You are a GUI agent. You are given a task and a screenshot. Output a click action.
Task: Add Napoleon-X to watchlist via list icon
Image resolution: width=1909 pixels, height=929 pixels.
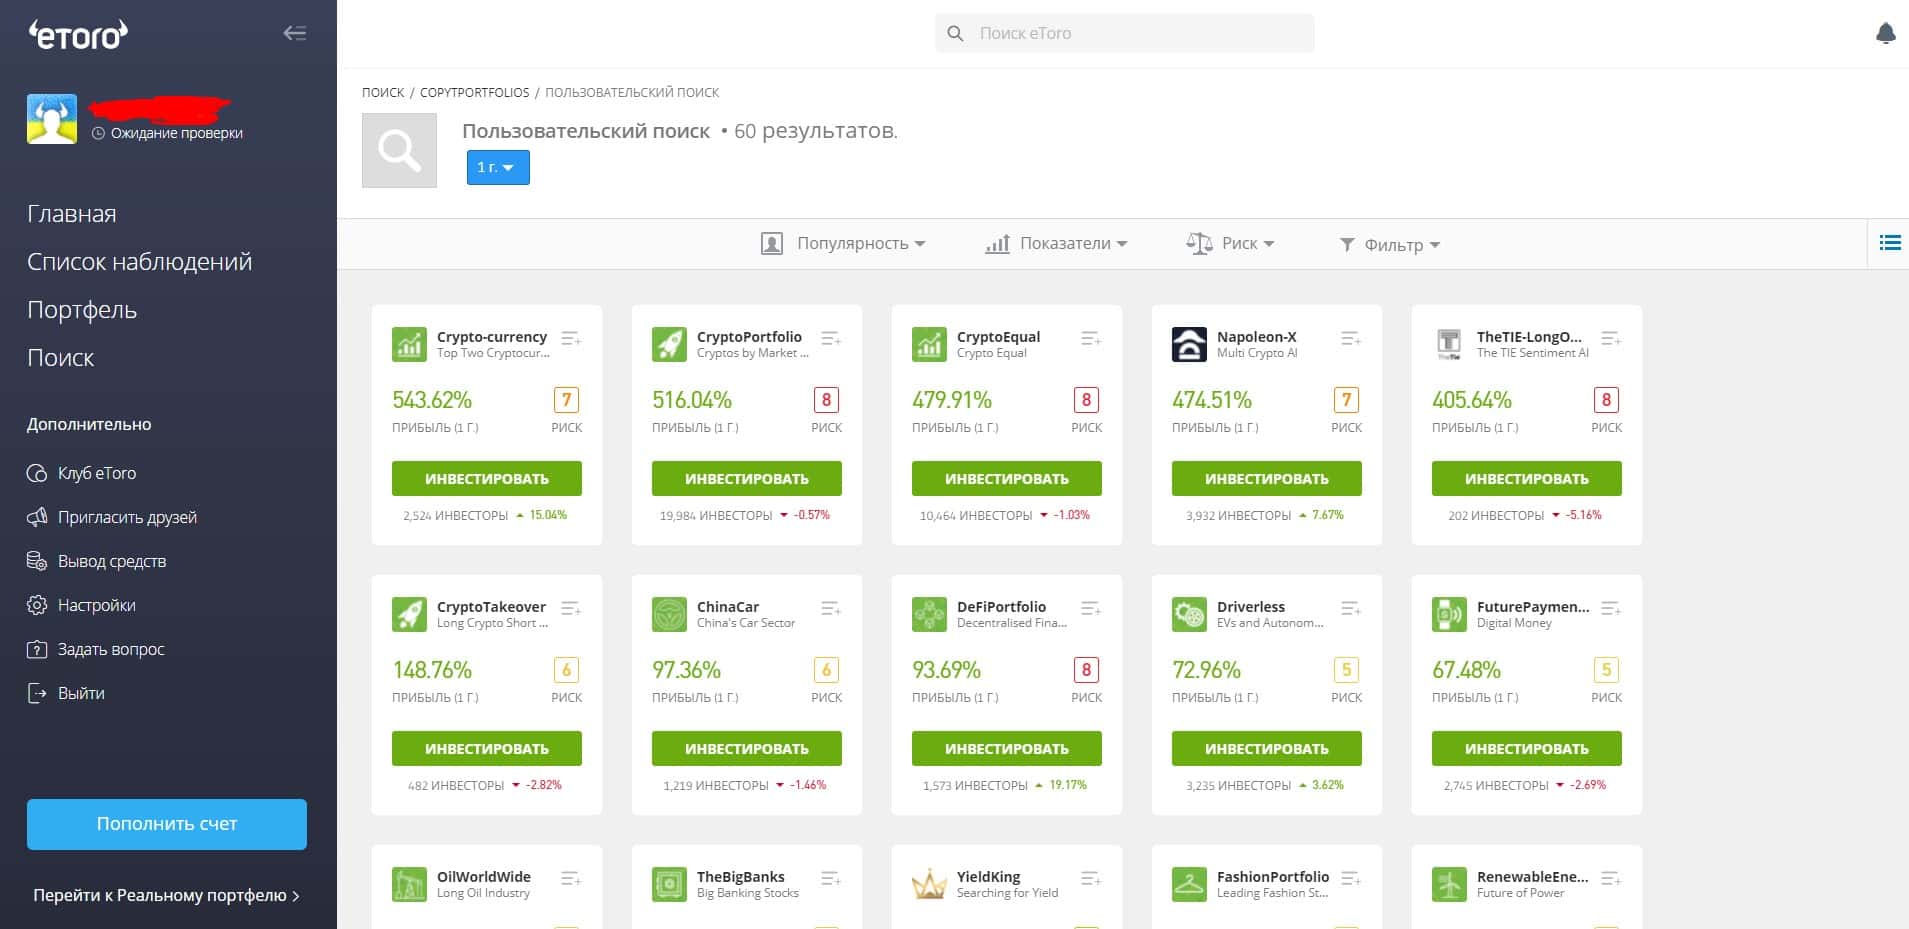(1351, 339)
